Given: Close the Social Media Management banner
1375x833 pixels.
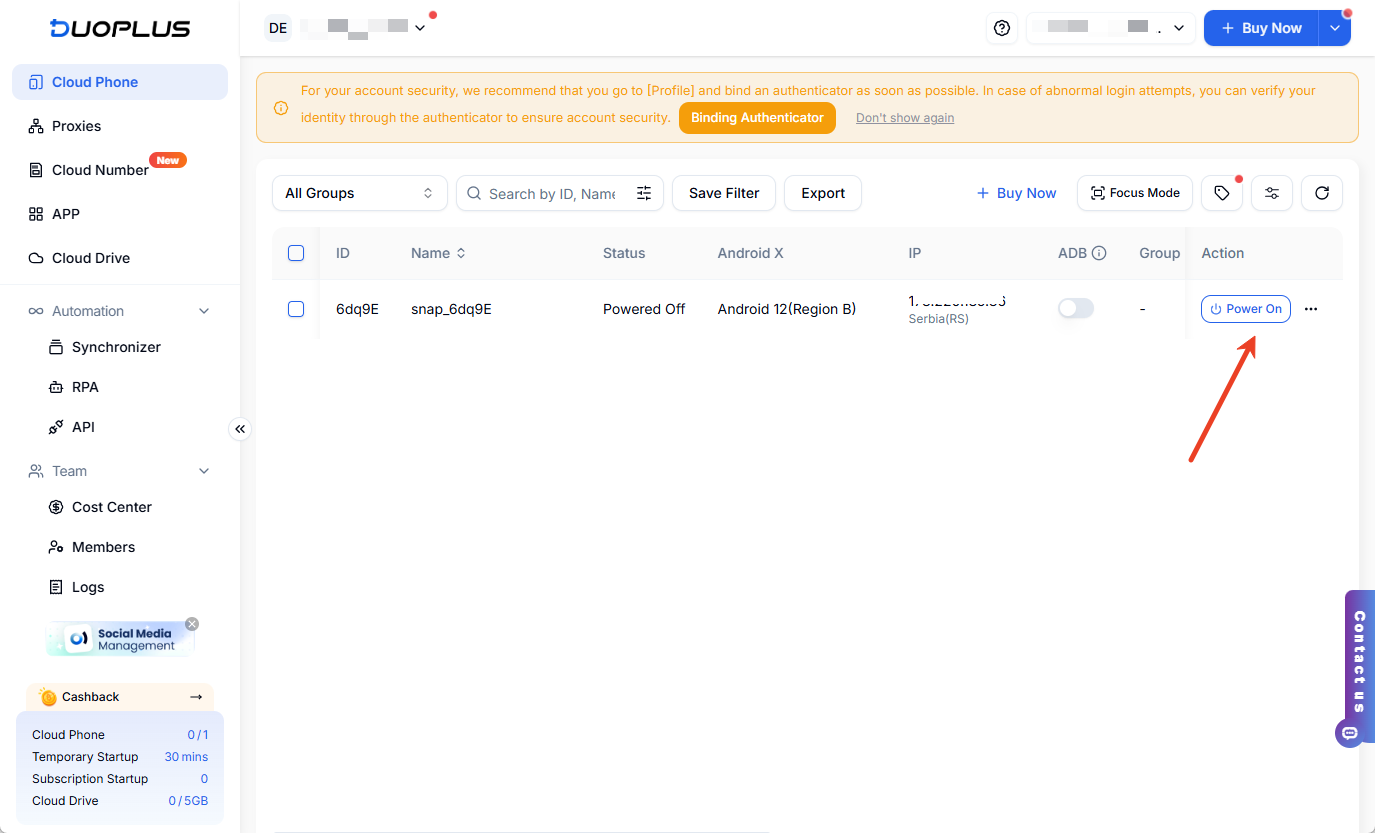Looking at the screenshot, I should tap(192, 624).
